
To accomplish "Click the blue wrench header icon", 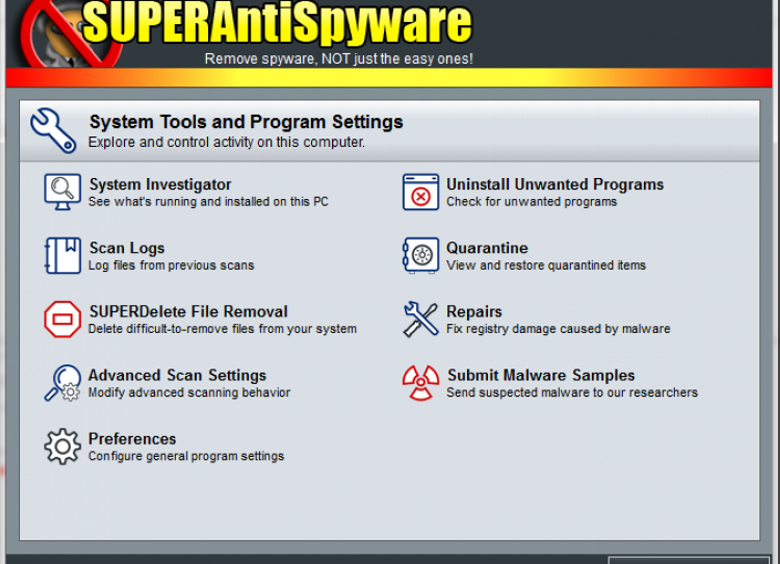I will [53, 130].
